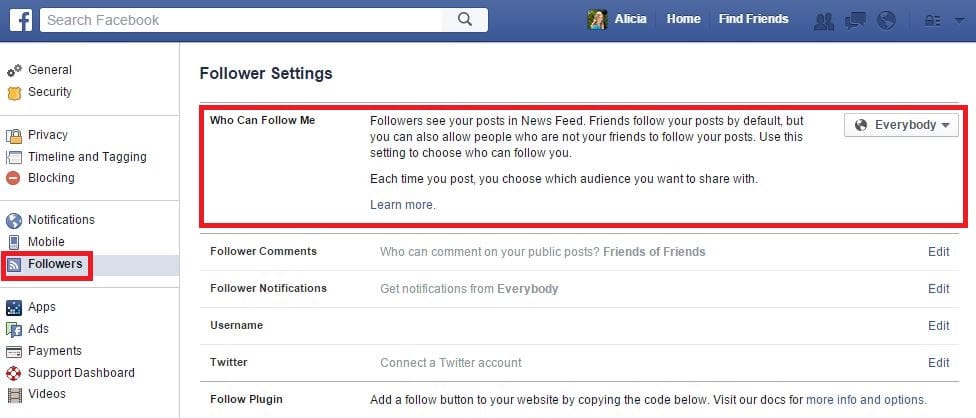Screen dimensions: 976x418
Task: Click the Follow Plugin label
Action: point(246,399)
